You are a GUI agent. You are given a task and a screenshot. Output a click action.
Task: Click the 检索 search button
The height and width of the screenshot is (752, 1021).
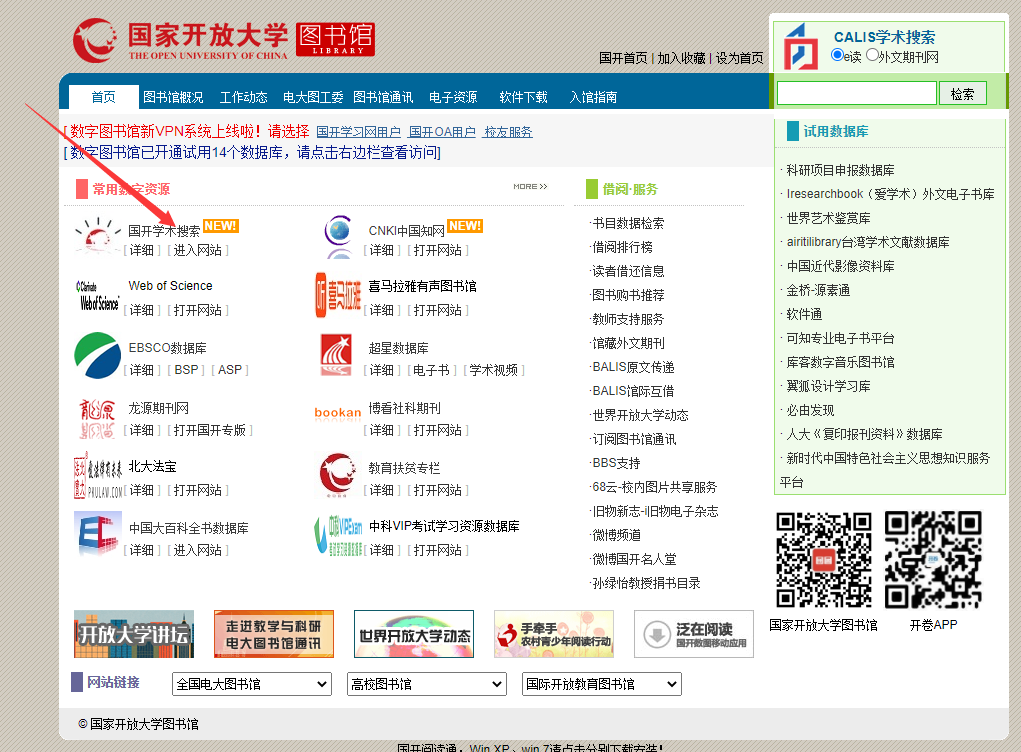(962, 94)
